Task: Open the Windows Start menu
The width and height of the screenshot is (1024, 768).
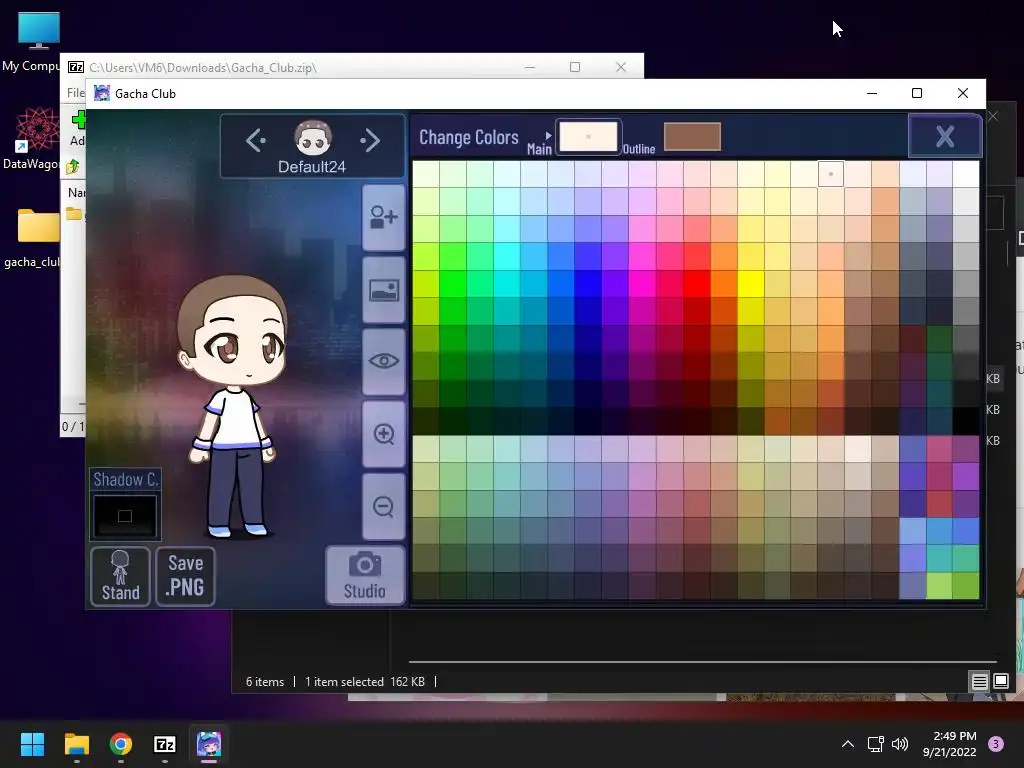Action: point(32,744)
